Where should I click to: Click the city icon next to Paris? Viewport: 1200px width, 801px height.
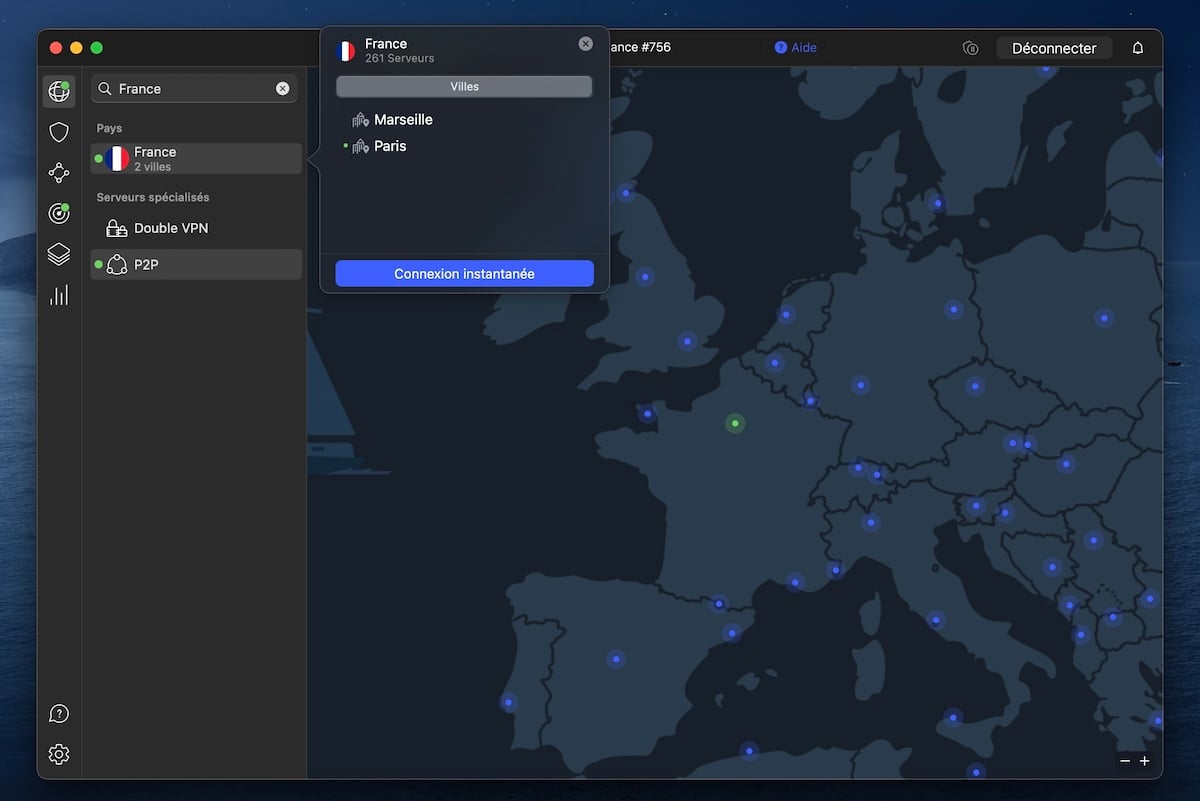(x=361, y=146)
